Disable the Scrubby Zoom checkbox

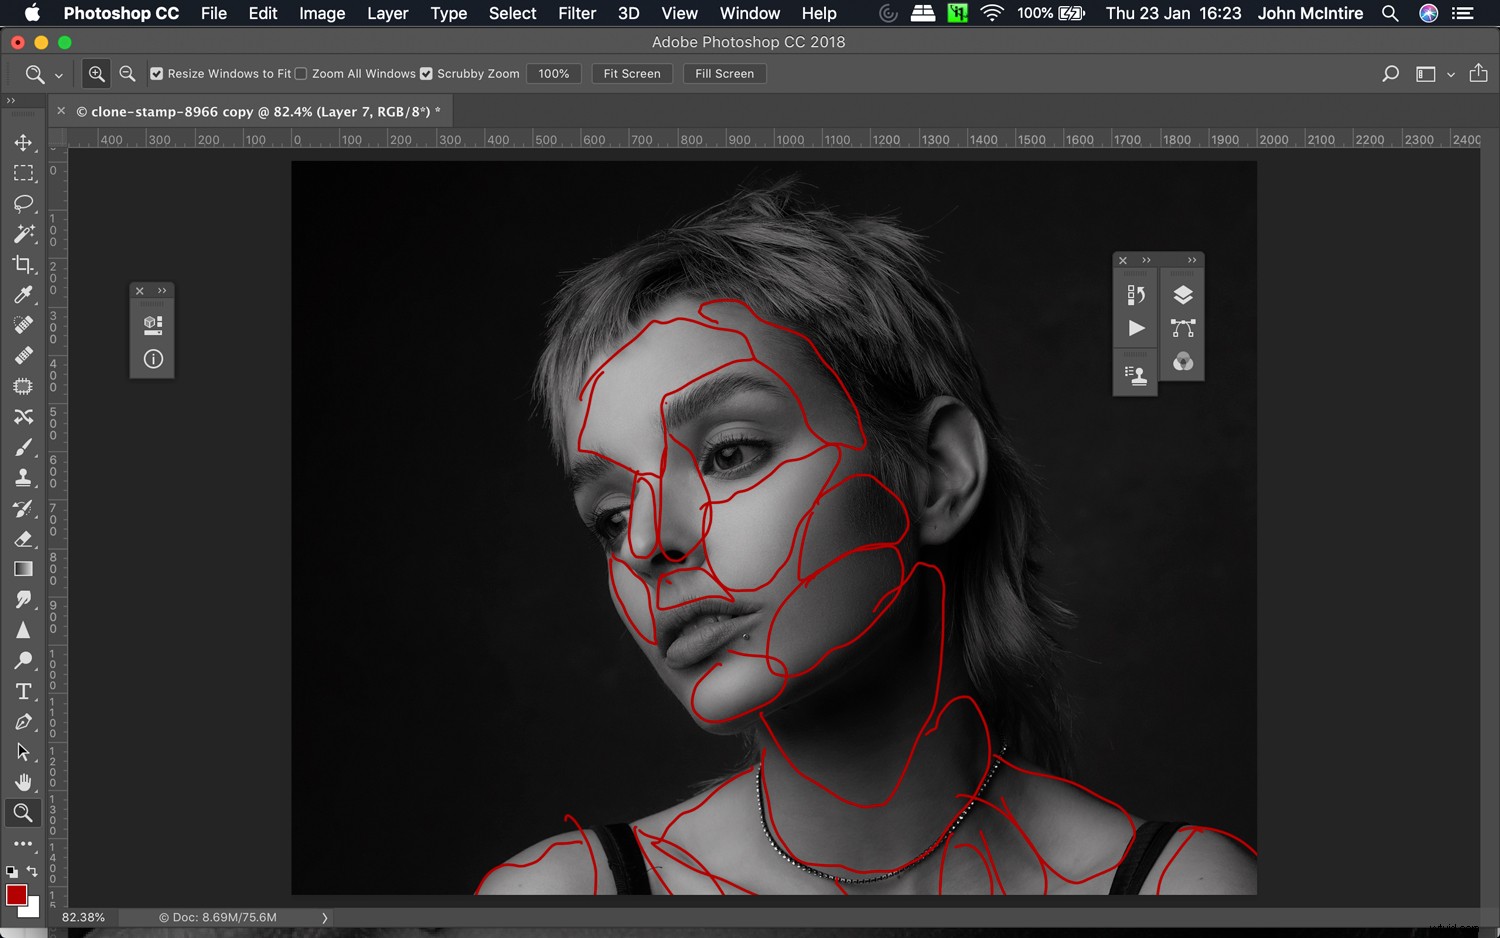(426, 73)
